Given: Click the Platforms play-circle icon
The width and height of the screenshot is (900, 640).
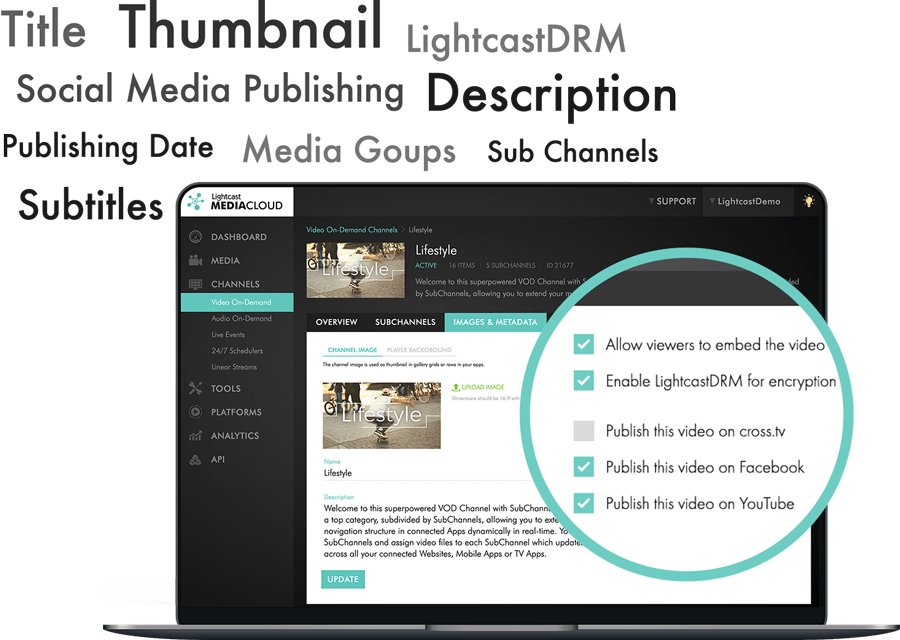Looking at the screenshot, I should (196, 412).
